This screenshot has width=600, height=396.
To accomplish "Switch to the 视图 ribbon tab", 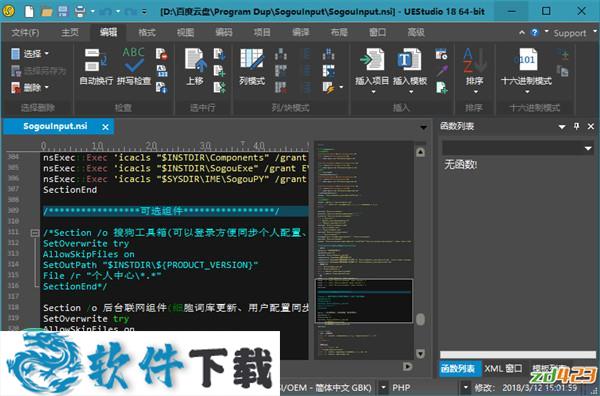I will click(185, 33).
